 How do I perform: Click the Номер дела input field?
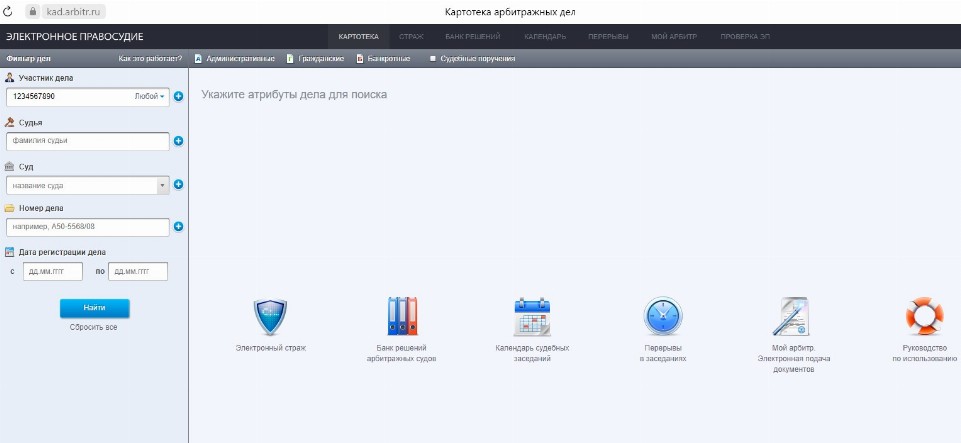(x=87, y=227)
